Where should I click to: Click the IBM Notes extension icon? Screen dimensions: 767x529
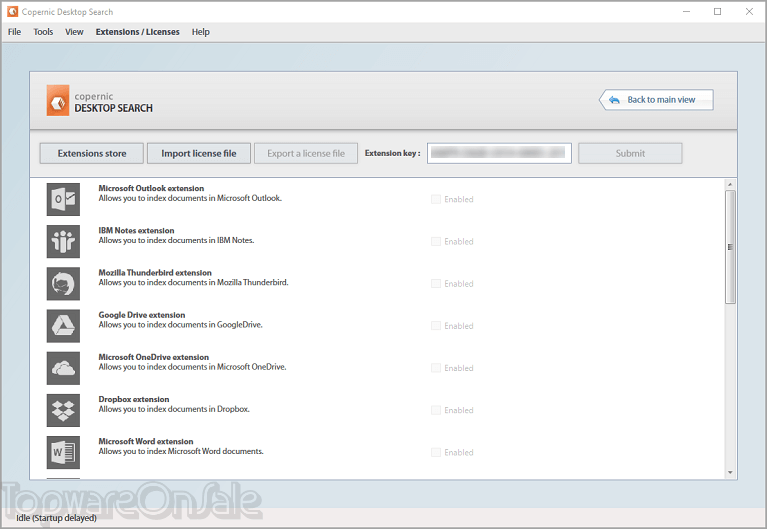63,241
